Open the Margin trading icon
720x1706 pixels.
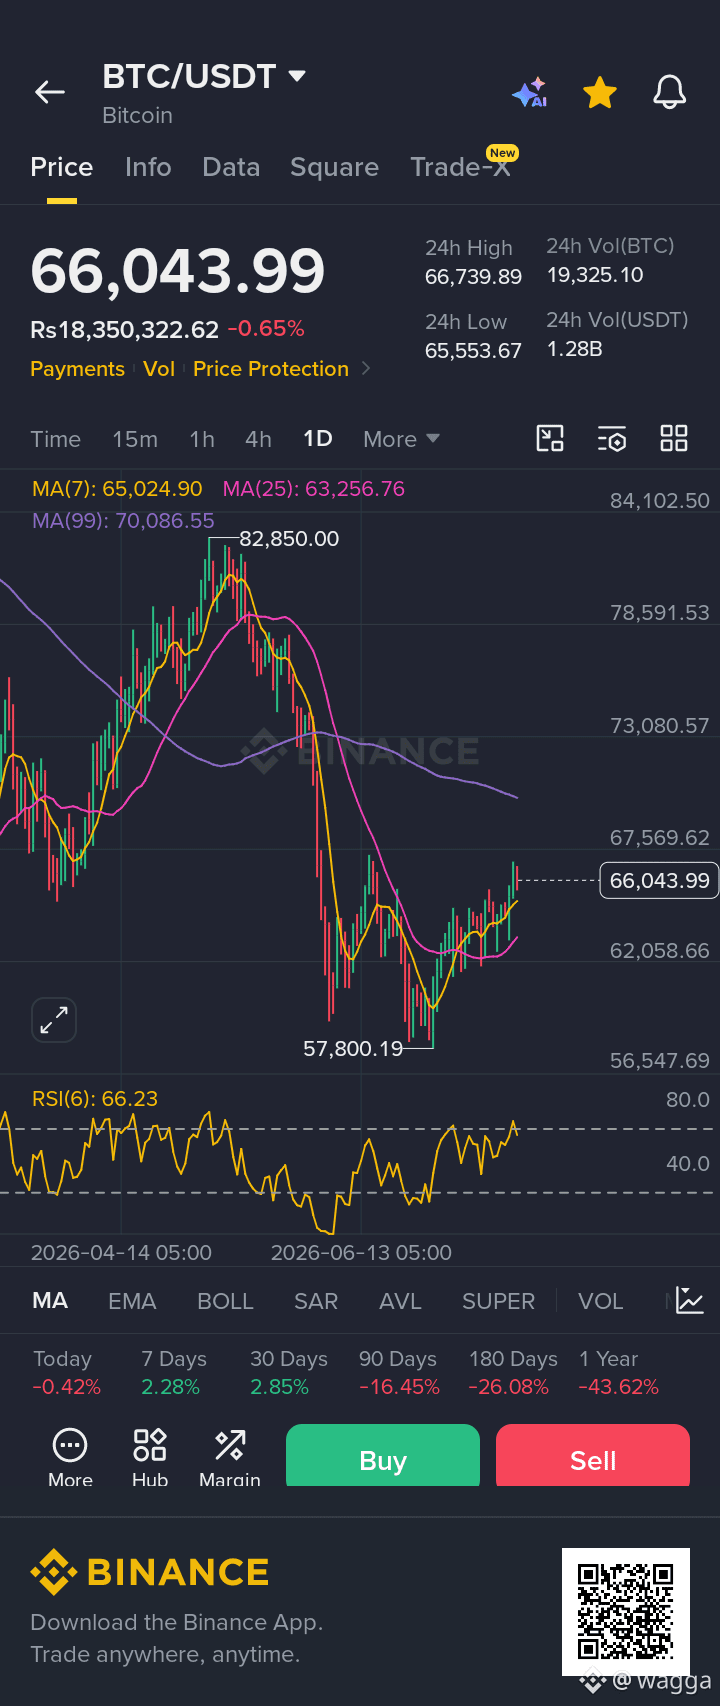230,1458
